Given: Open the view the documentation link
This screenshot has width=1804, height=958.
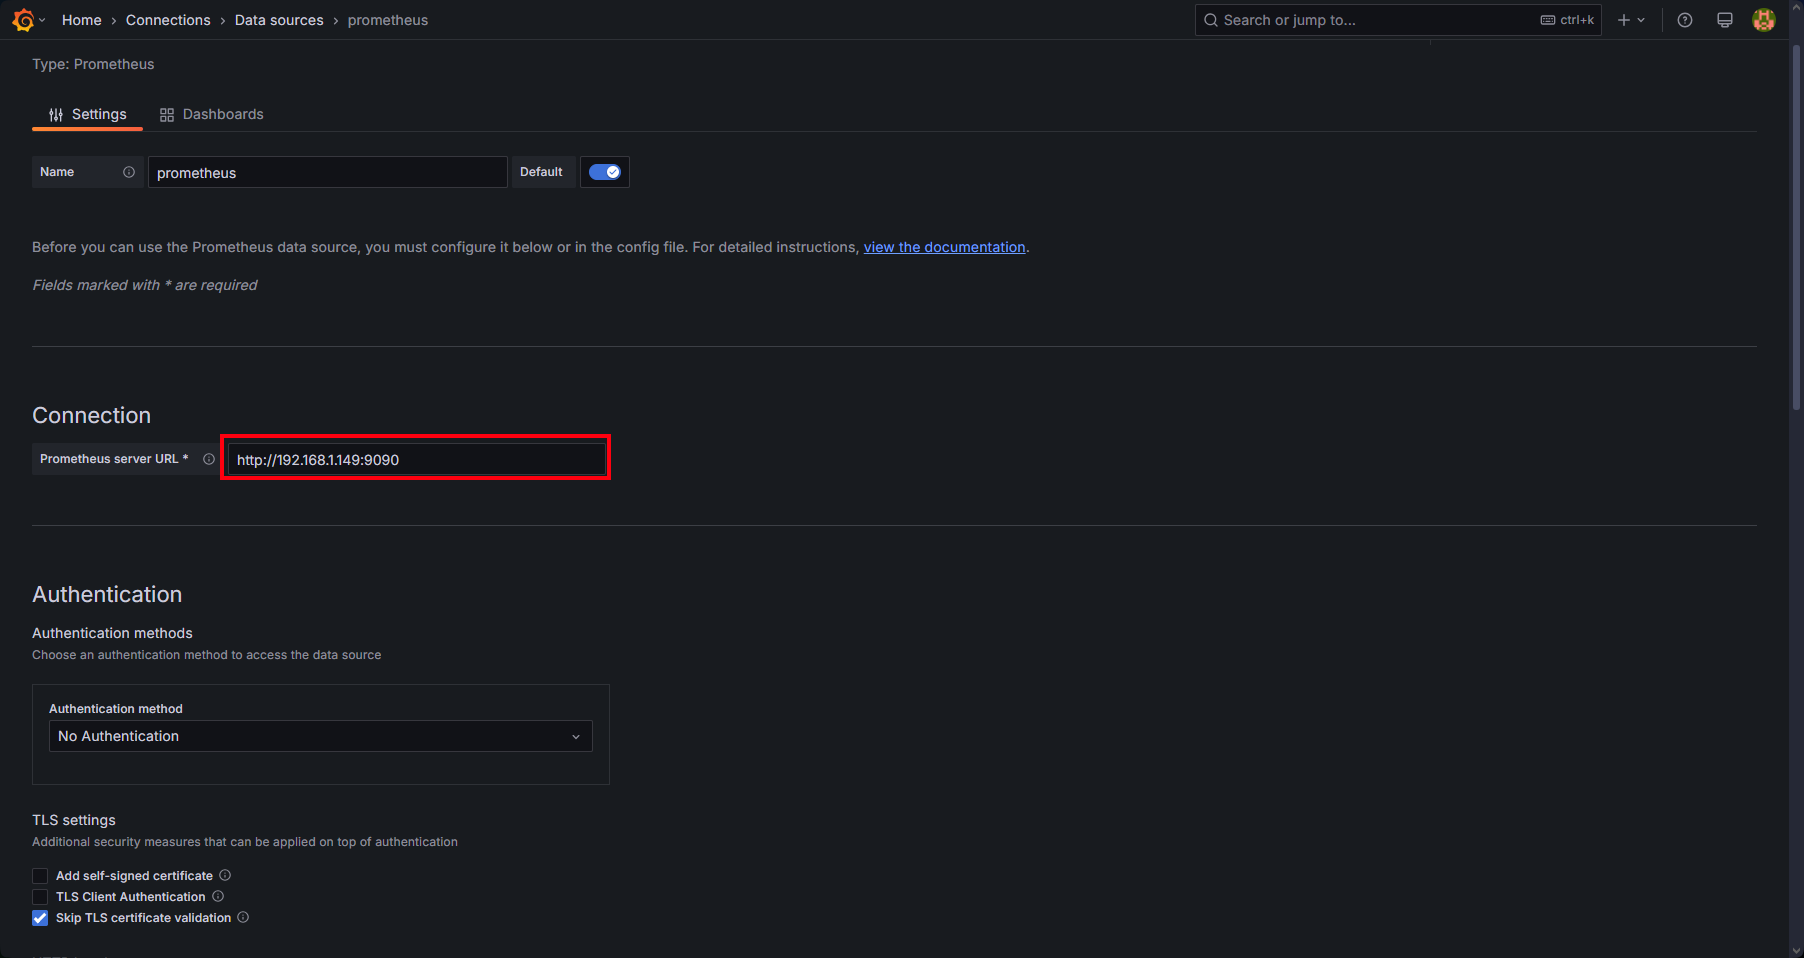Looking at the screenshot, I should pyautogui.click(x=944, y=247).
